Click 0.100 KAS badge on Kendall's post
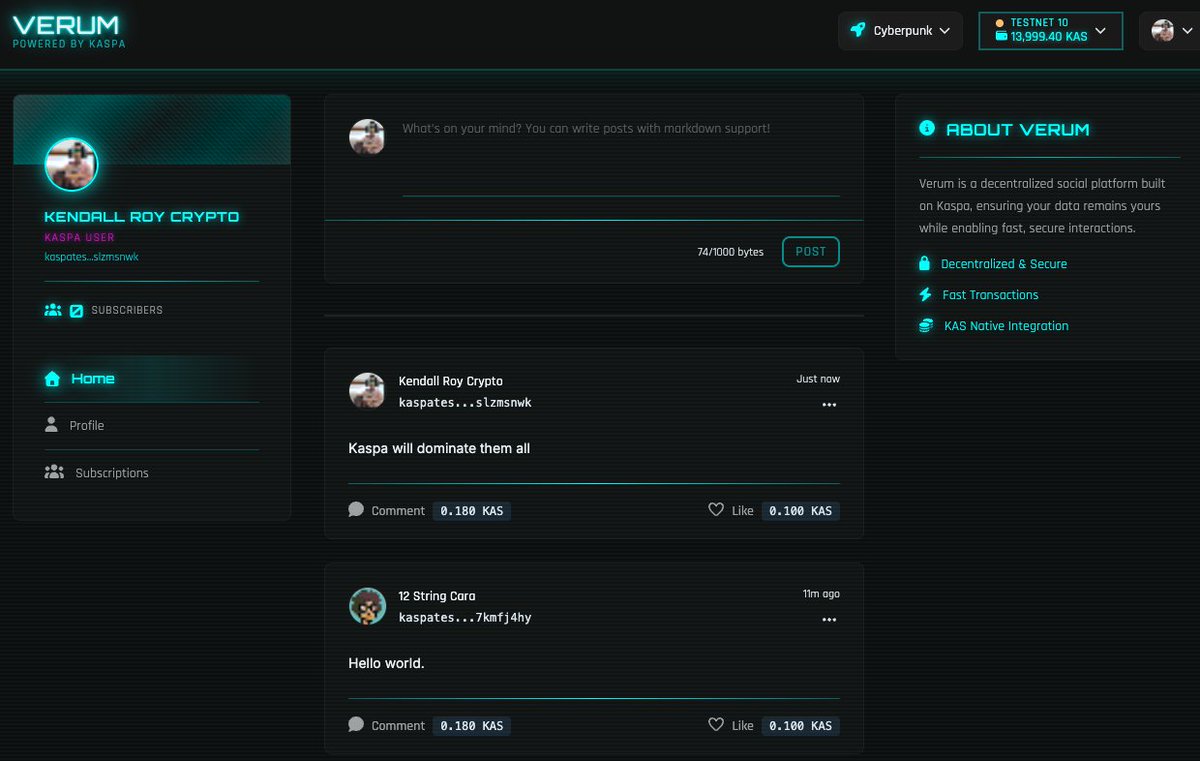This screenshot has height=761, width=1200. (x=800, y=510)
